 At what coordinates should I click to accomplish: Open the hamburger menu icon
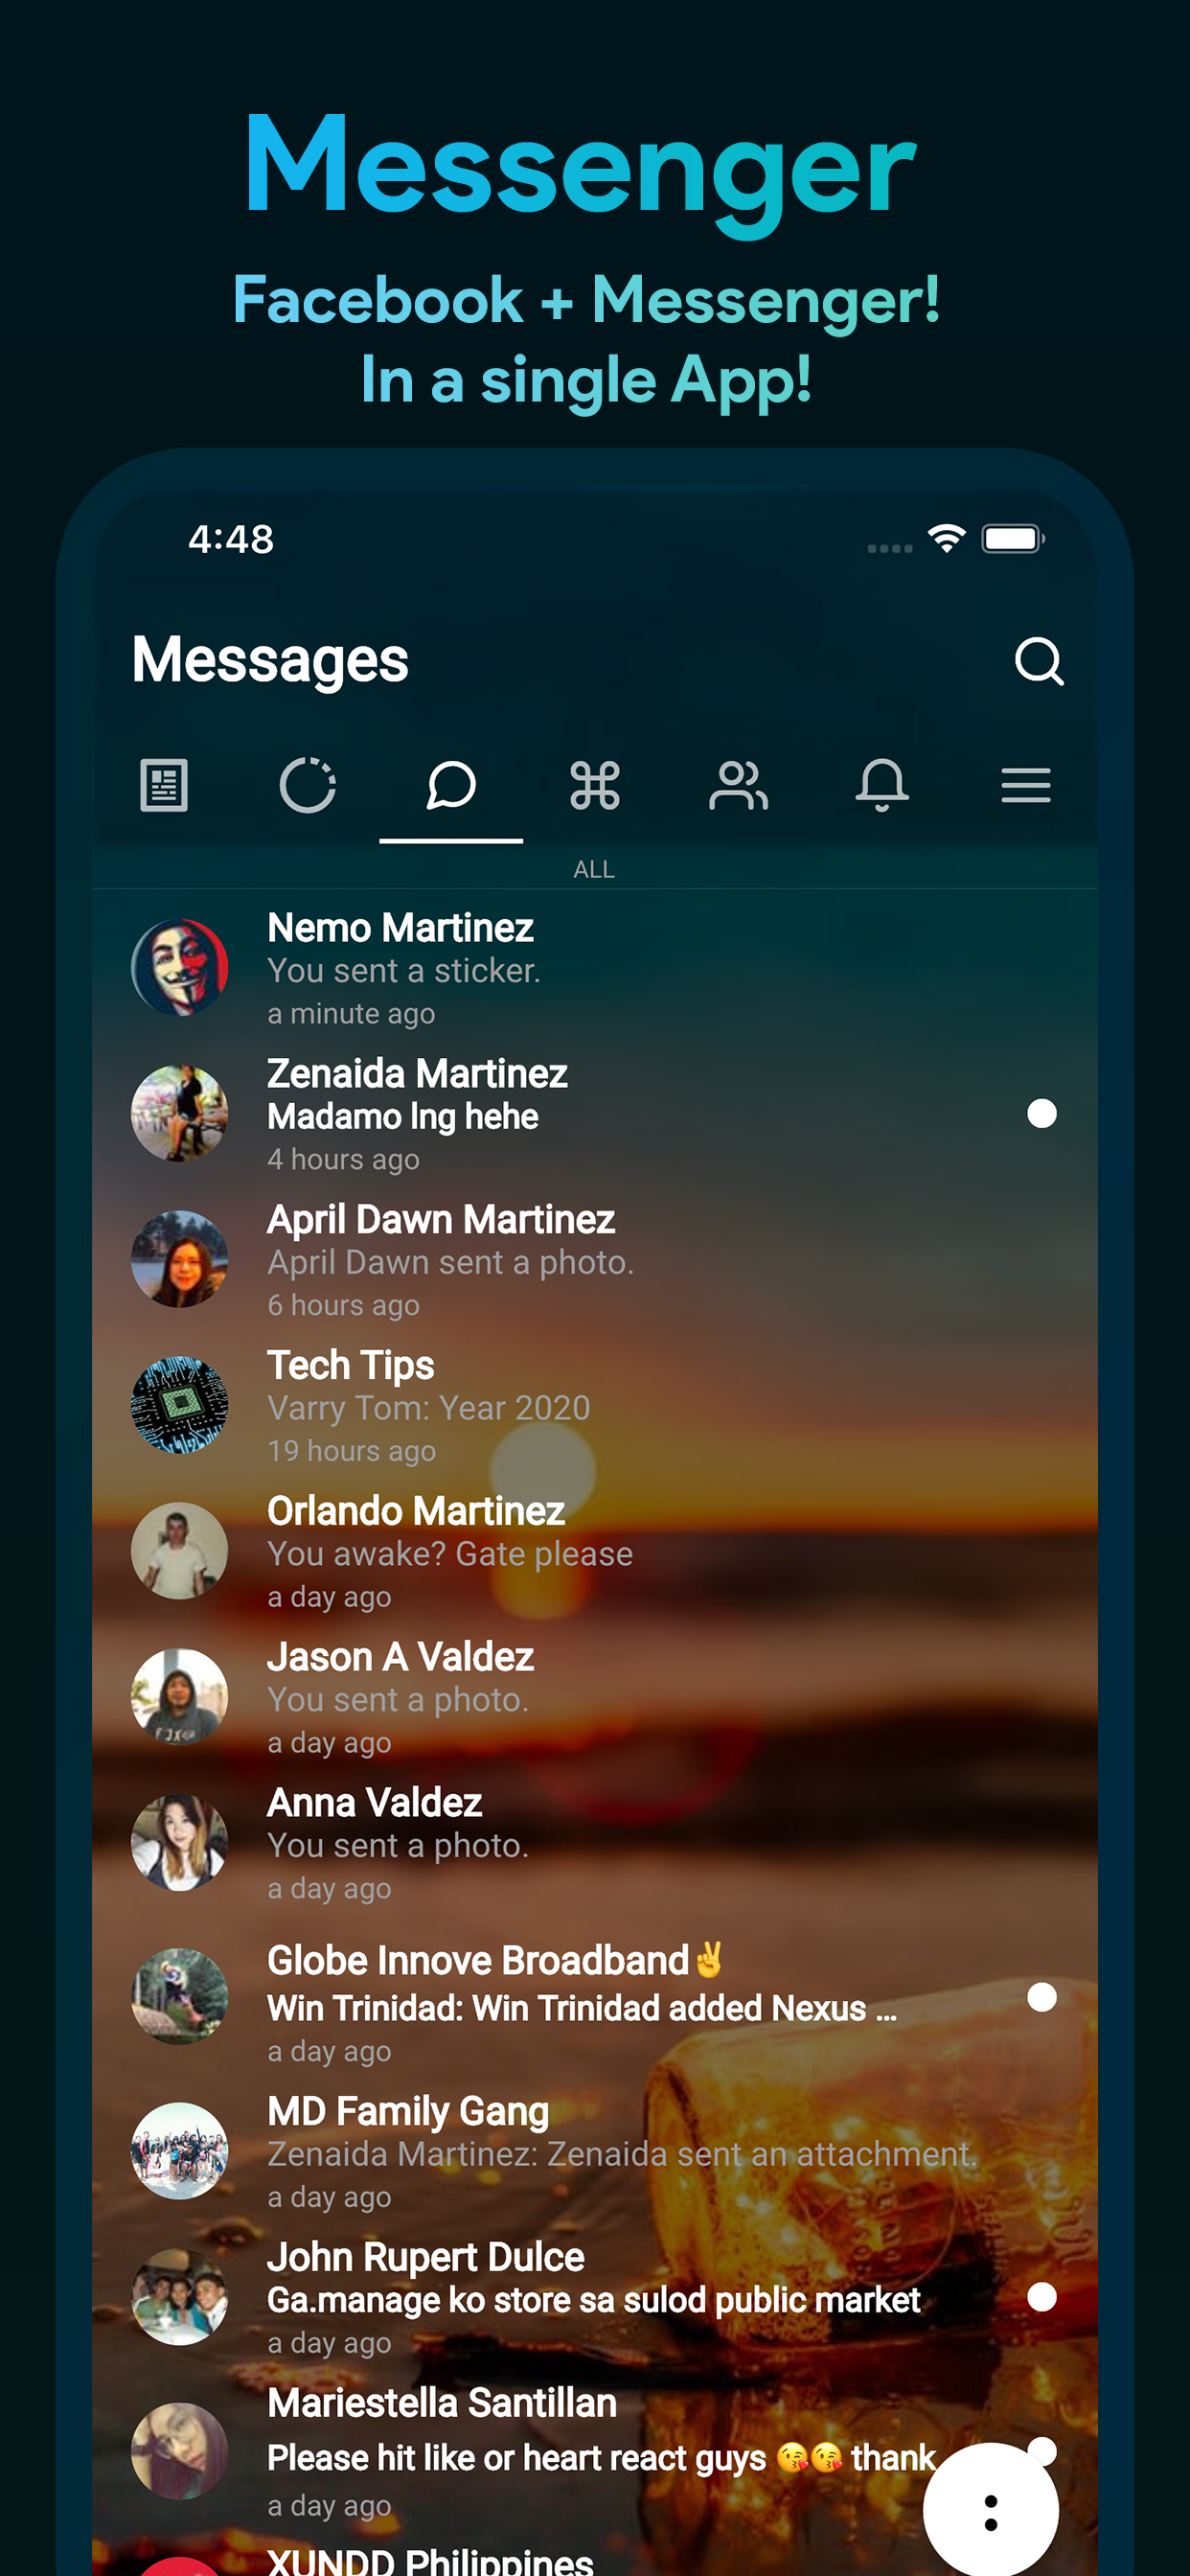(1026, 785)
